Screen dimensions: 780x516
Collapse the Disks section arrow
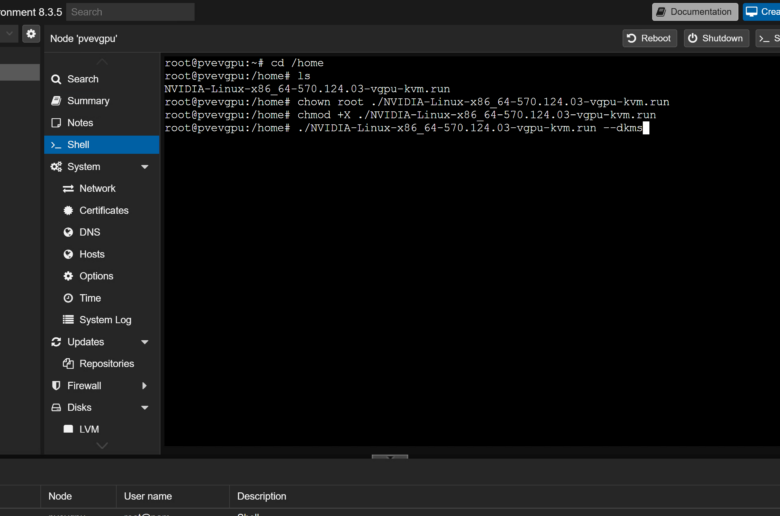pyautogui.click(x=145, y=408)
